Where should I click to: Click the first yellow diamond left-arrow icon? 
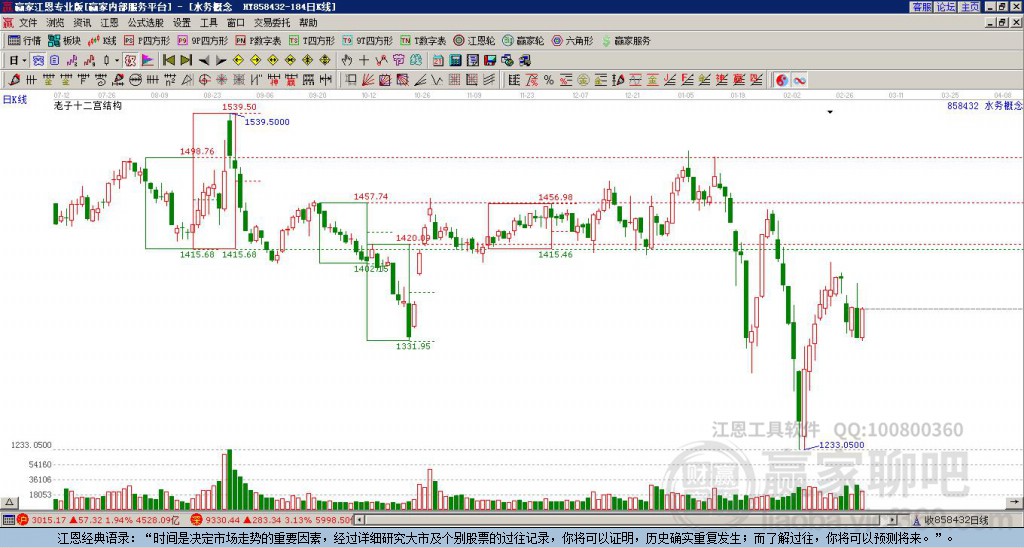click(238, 60)
